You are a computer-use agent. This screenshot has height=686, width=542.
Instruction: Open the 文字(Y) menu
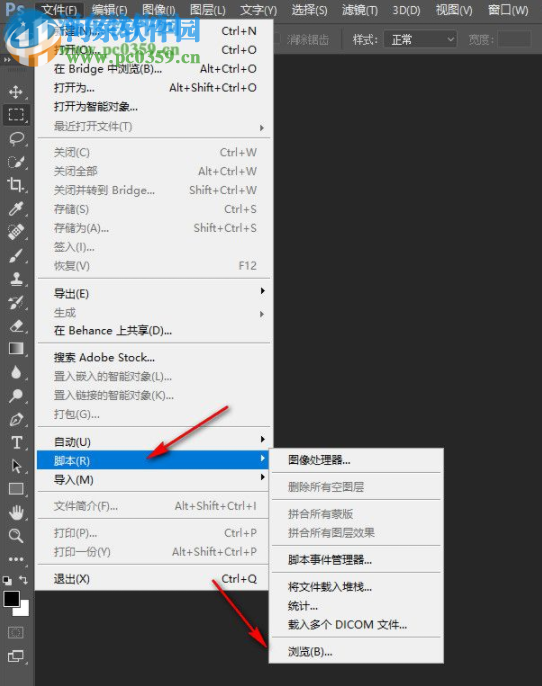point(259,10)
